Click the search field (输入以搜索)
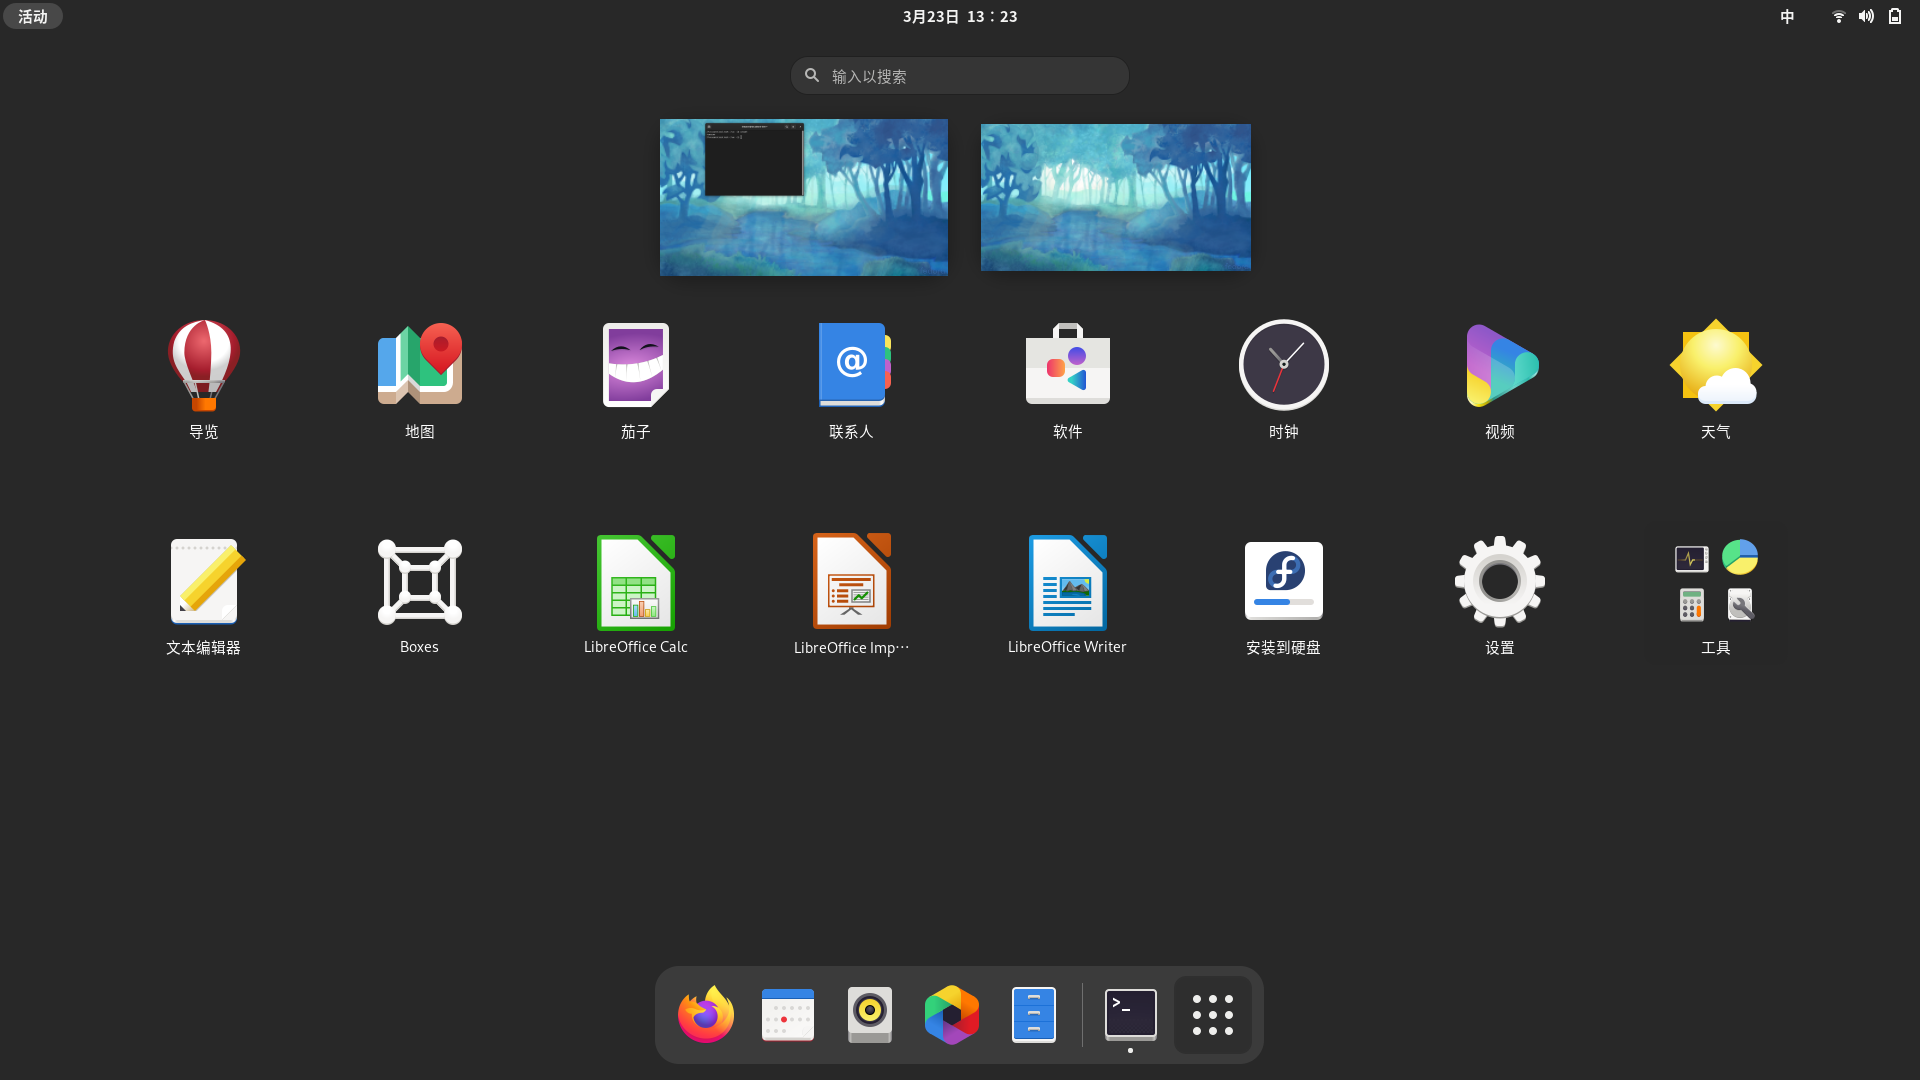The width and height of the screenshot is (1920, 1080). pos(960,76)
